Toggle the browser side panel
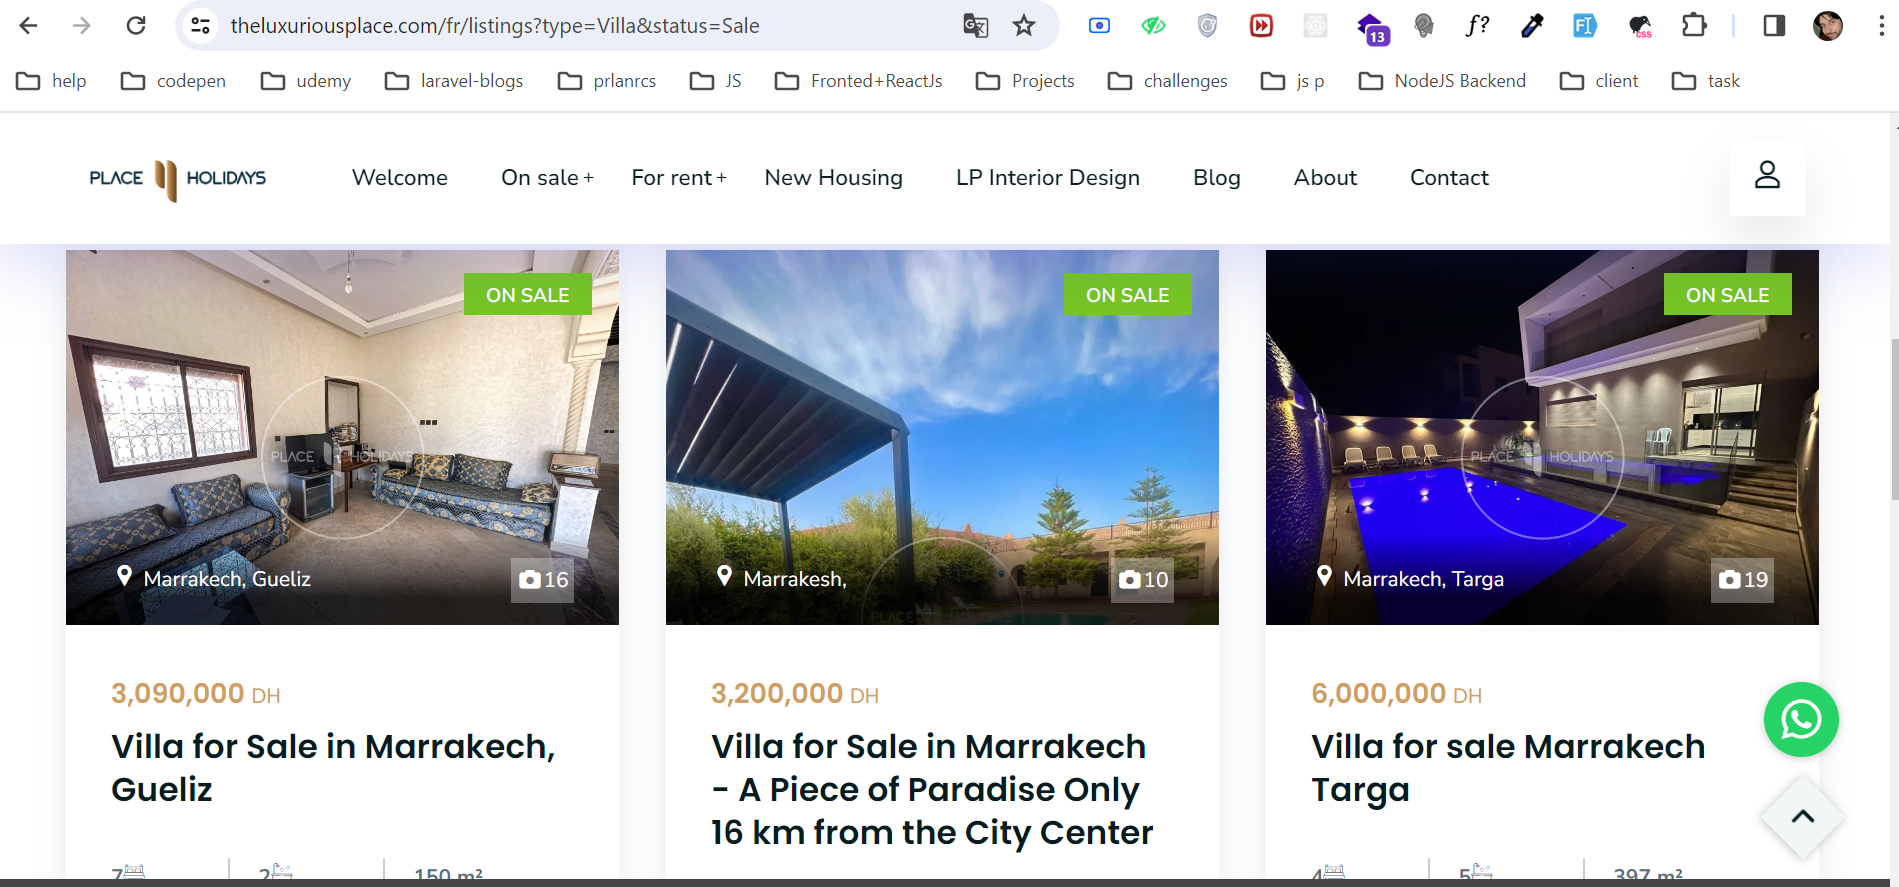 (x=1774, y=26)
